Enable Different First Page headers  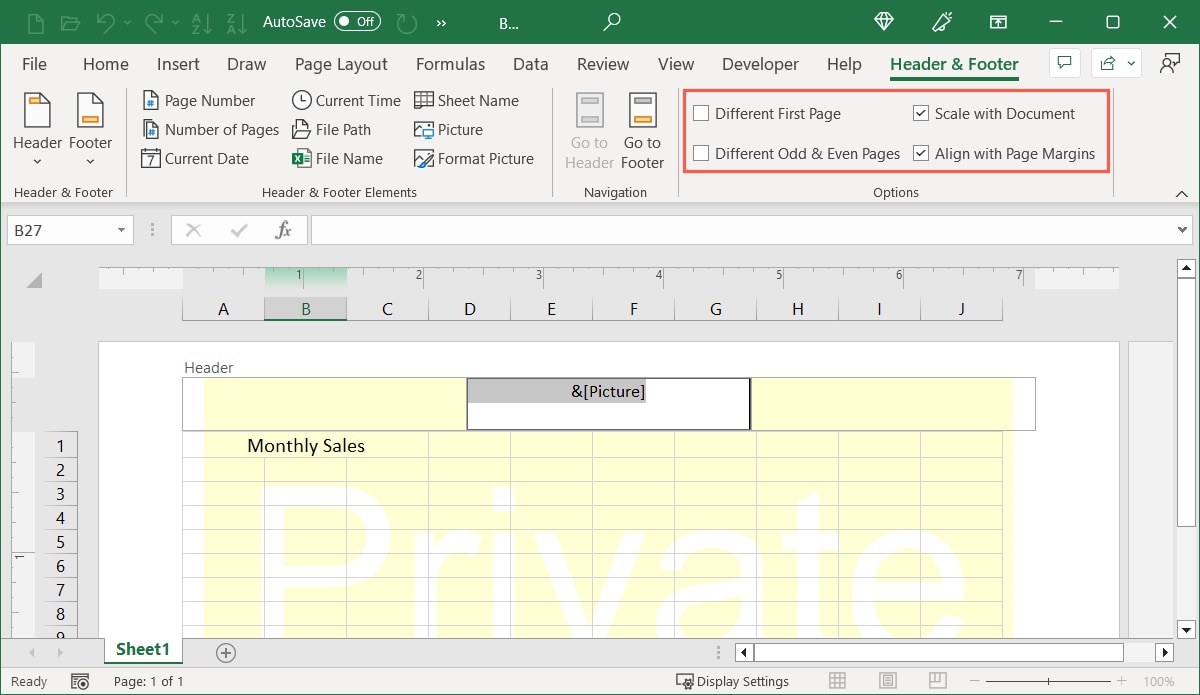(x=701, y=113)
